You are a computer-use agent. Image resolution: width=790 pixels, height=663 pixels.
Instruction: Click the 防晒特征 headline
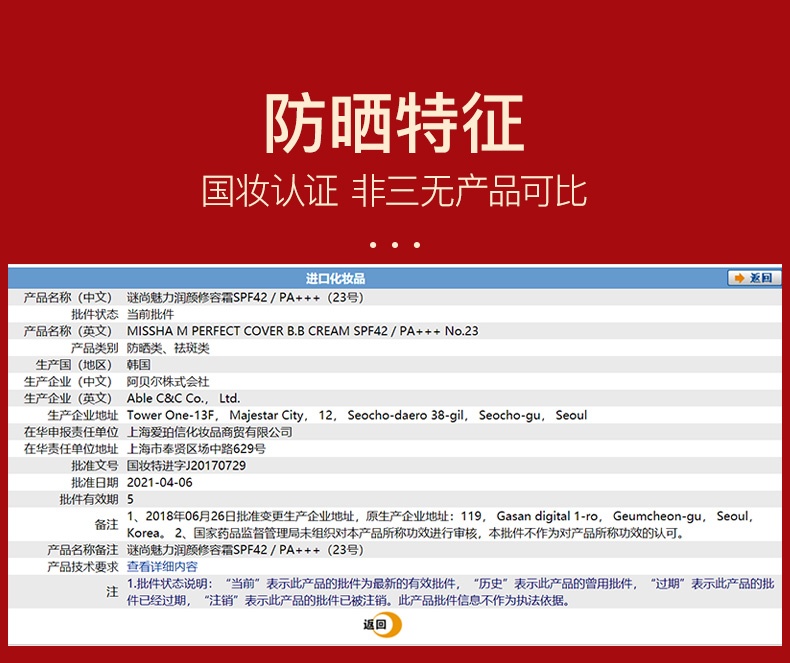point(394,123)
